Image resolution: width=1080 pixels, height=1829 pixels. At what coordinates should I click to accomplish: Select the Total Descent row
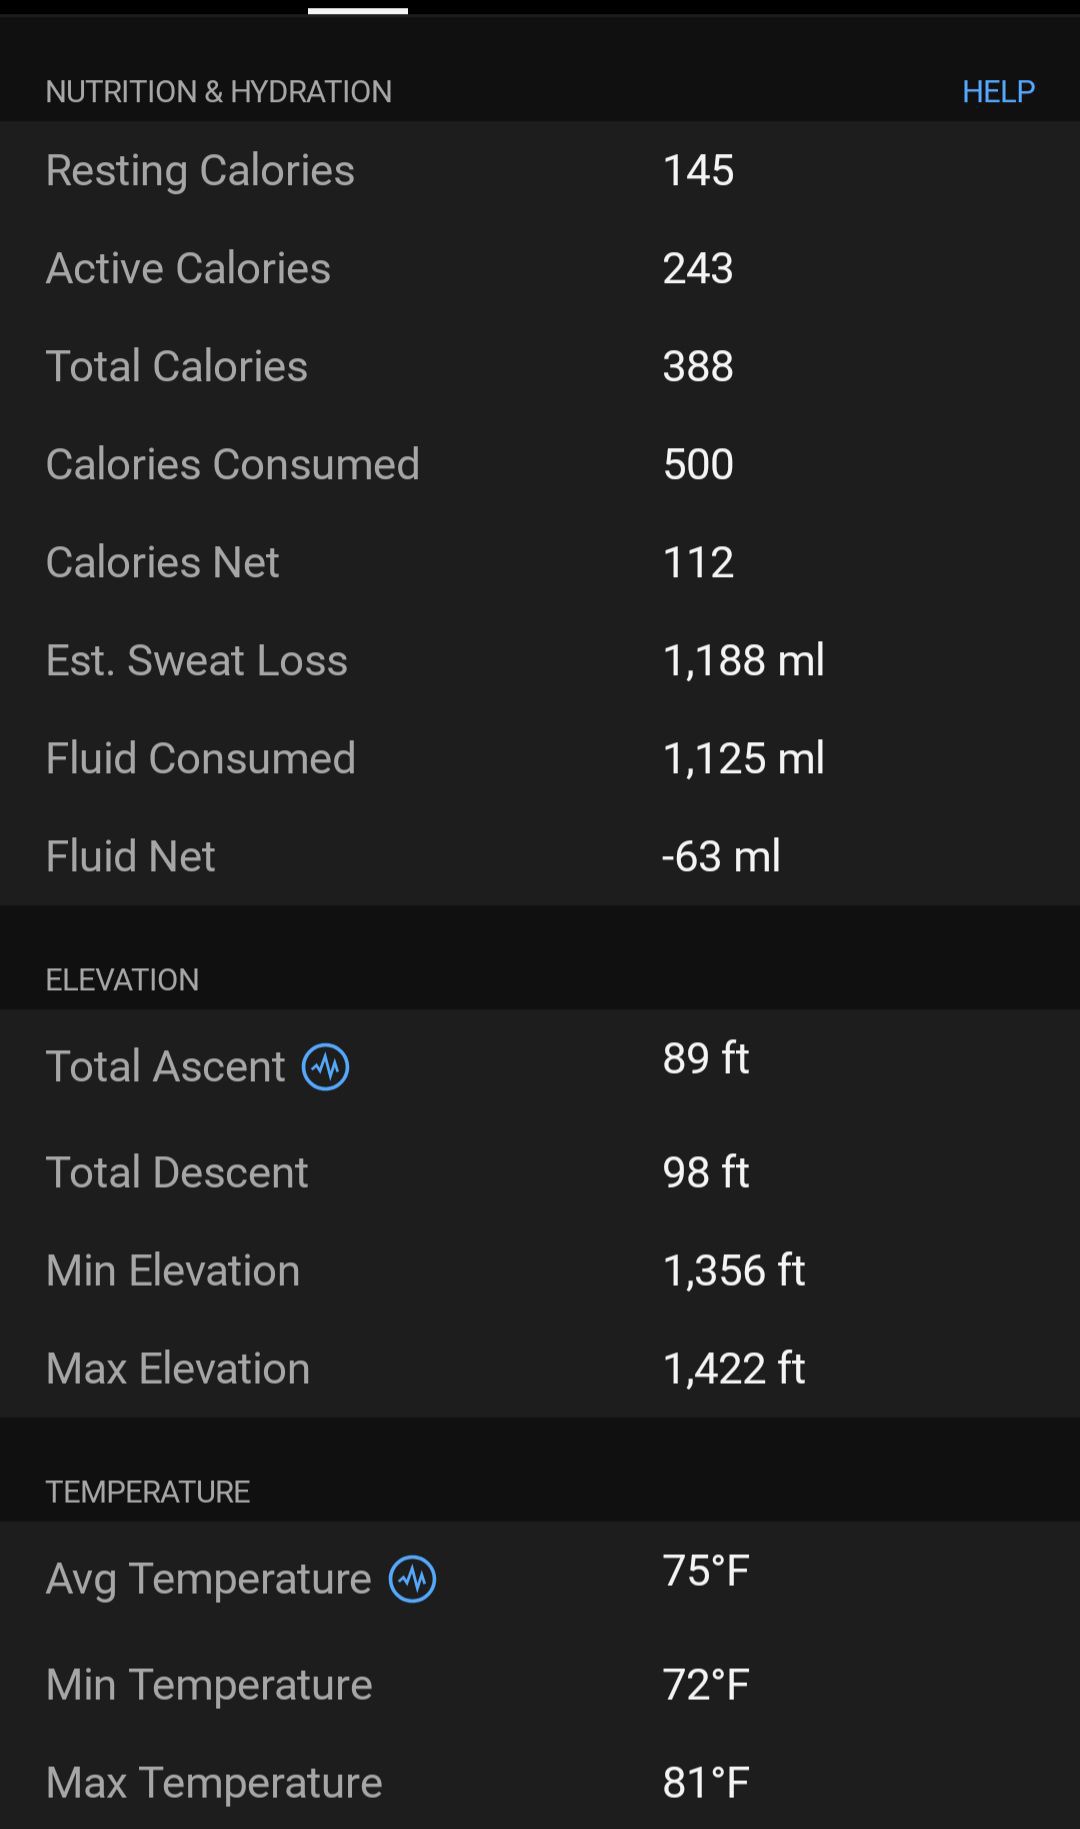tap(540, 1172)
